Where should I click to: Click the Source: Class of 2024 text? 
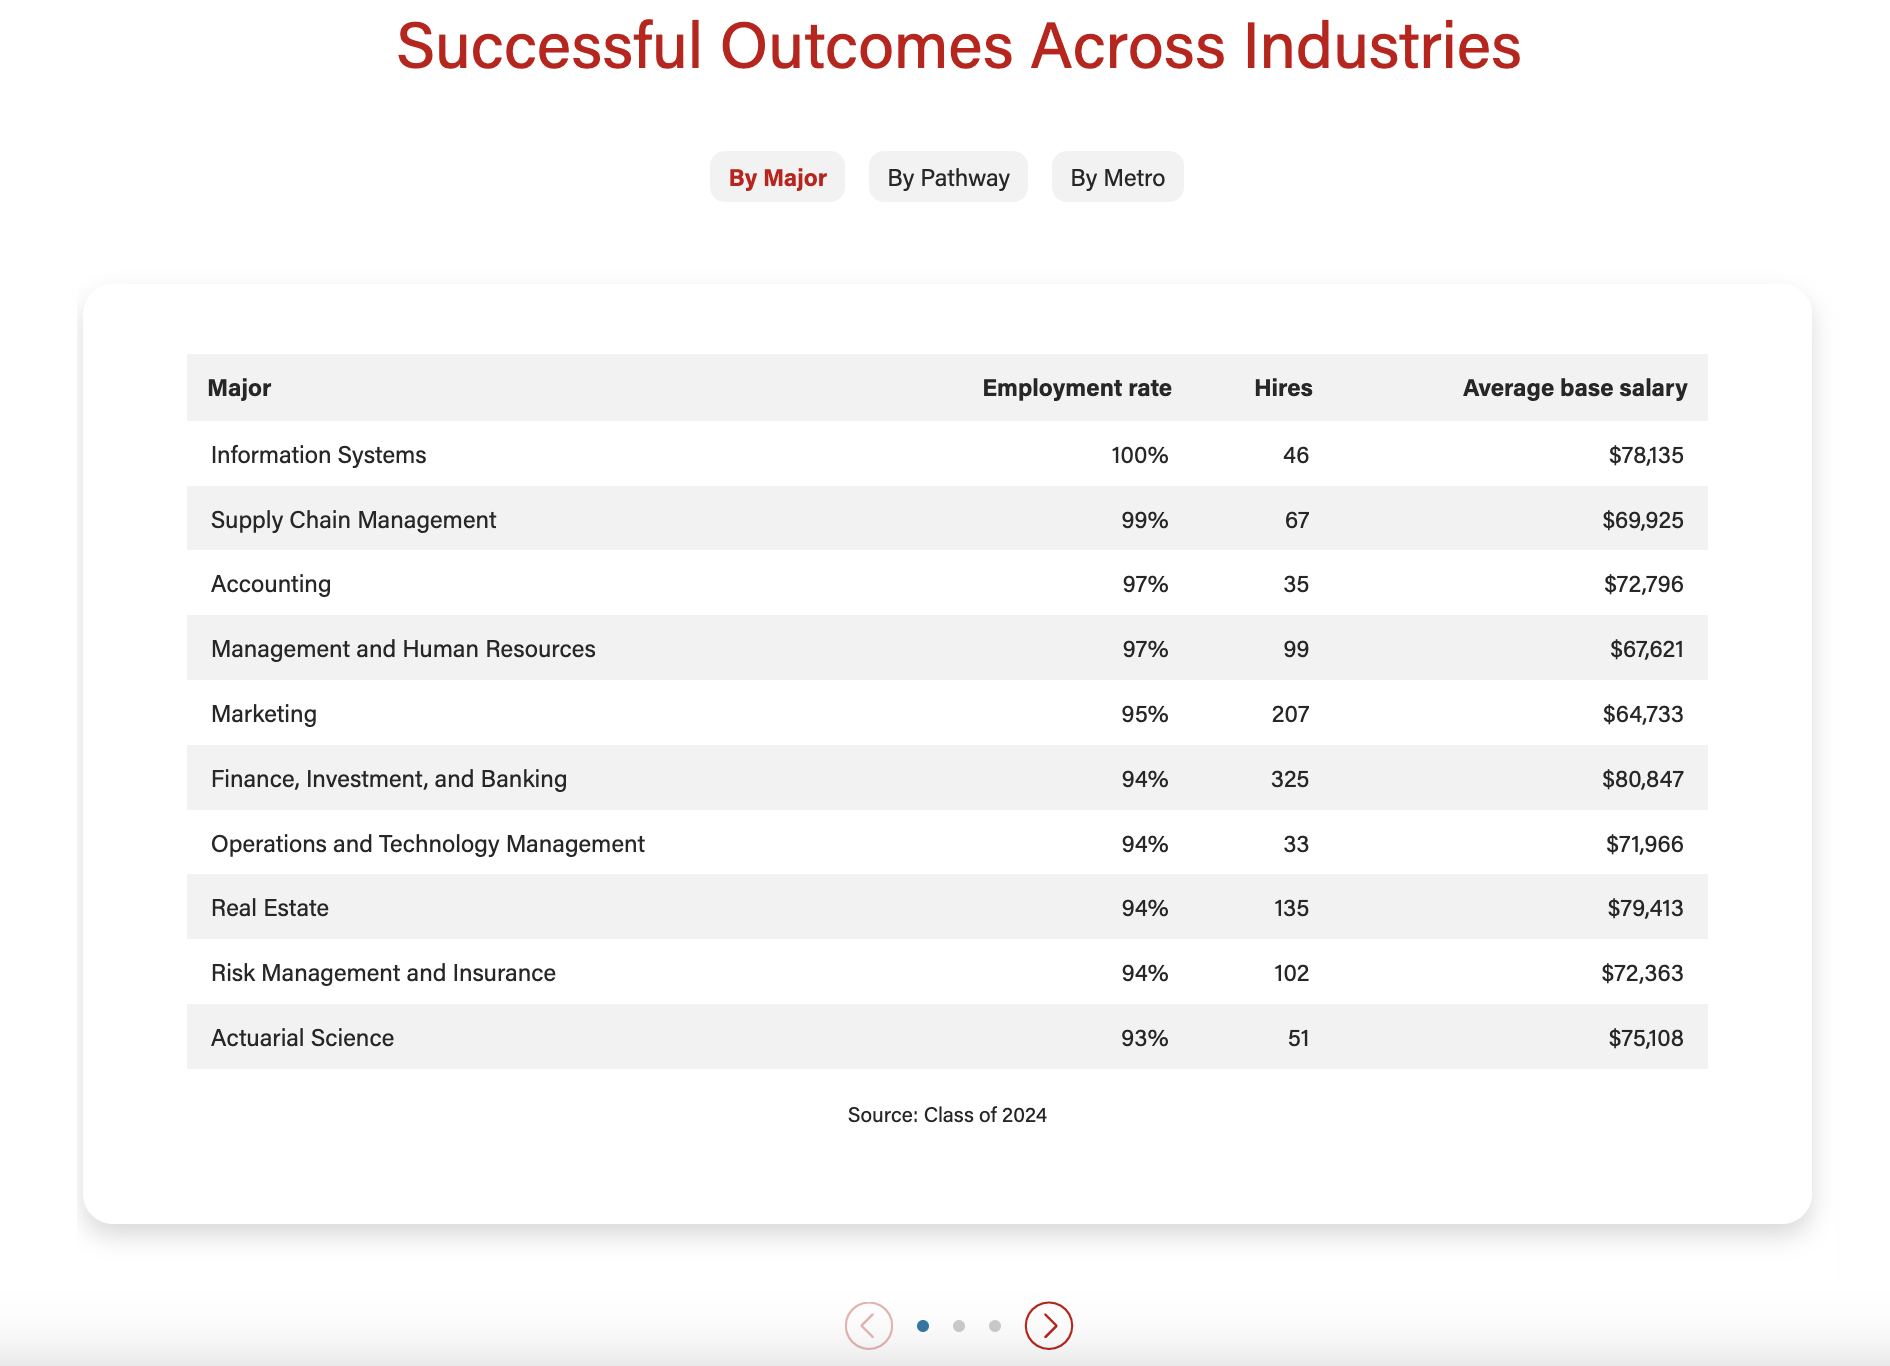947,1115
